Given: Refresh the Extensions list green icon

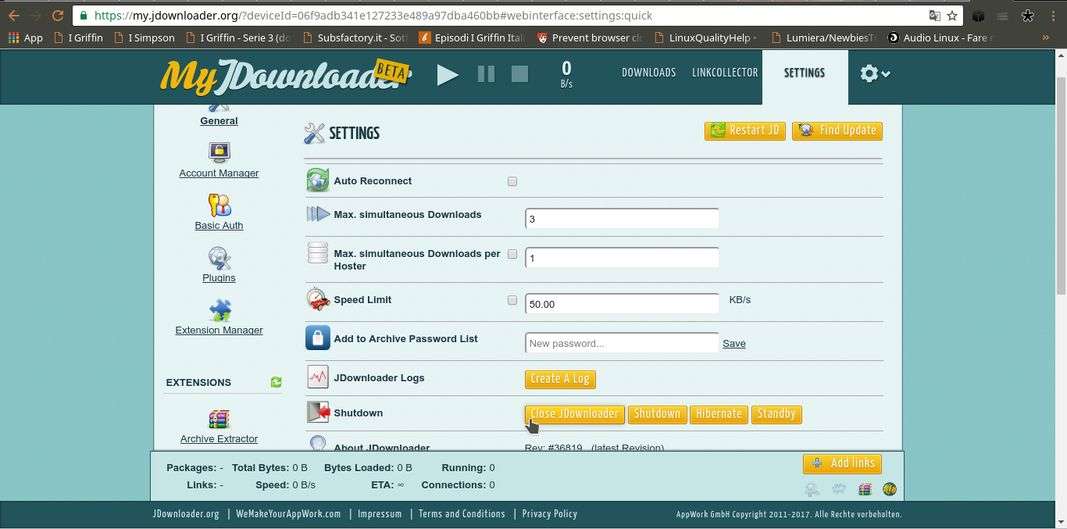Looking at the screenshot, I should [276, 382].
